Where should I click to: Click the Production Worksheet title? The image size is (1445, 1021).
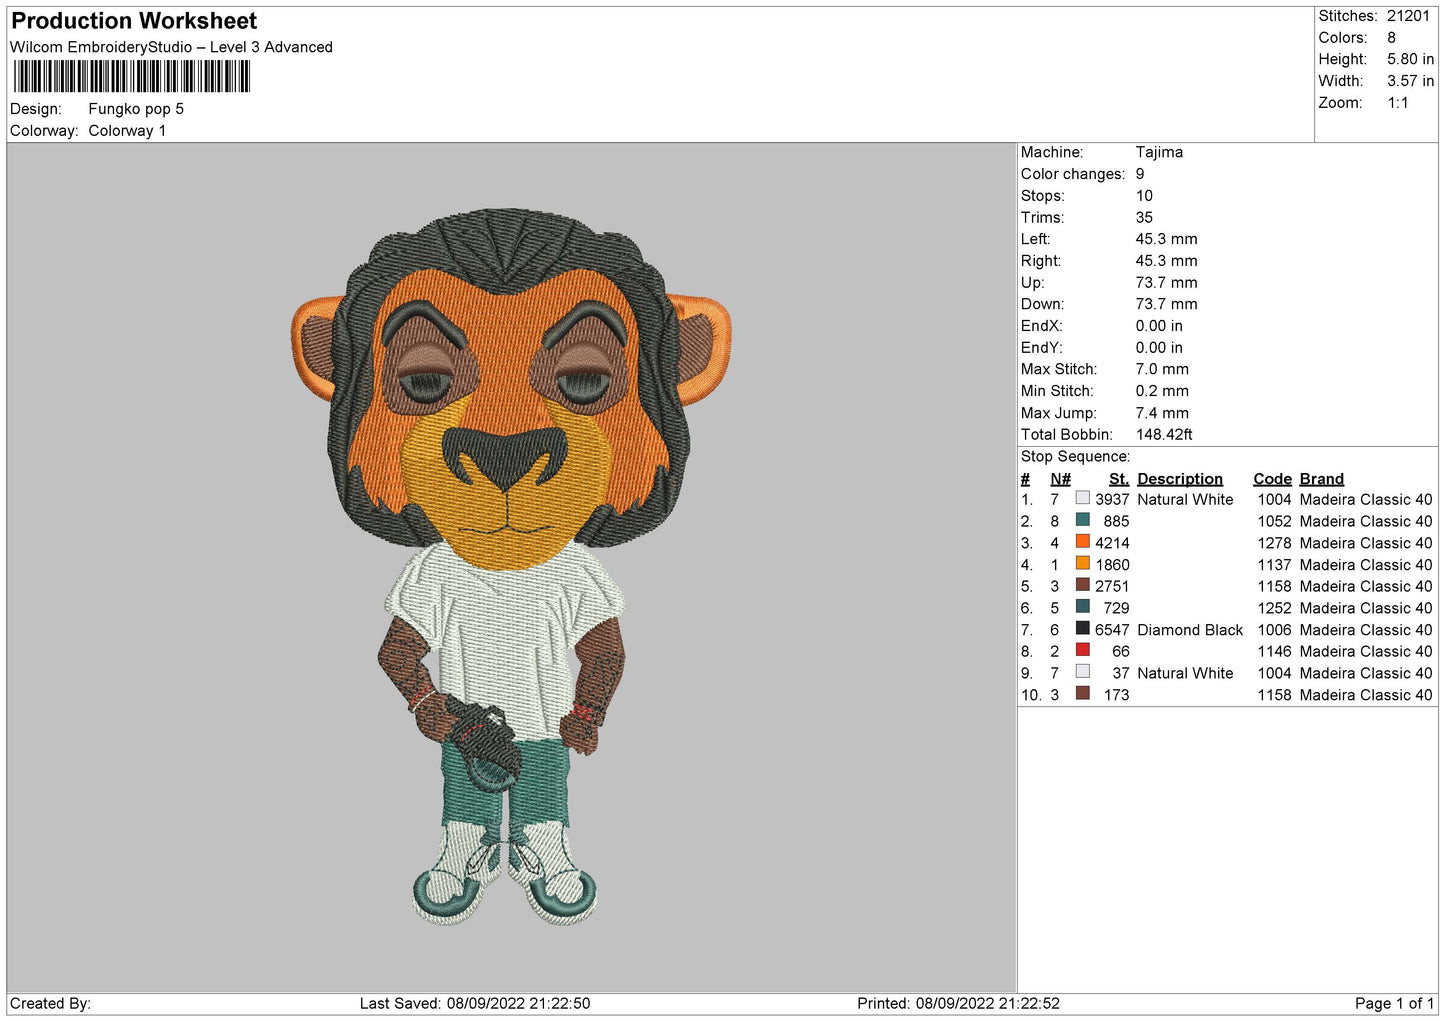coord(134,21)
